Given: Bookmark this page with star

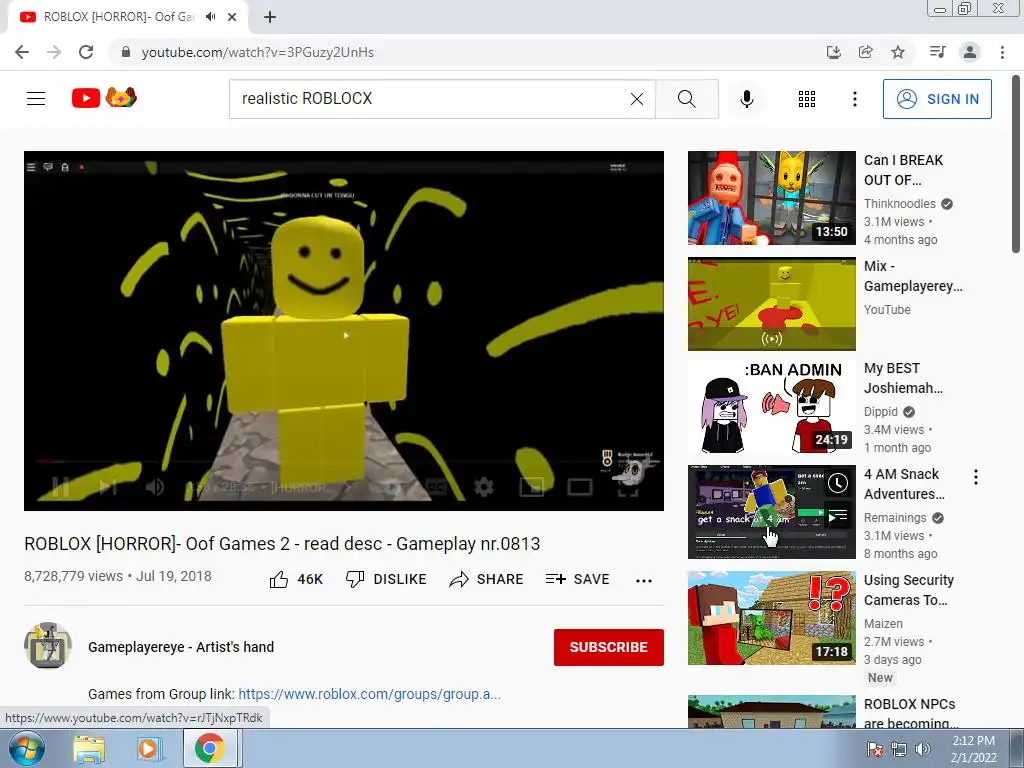Looking at the screenshot, I should coord(898,52).
